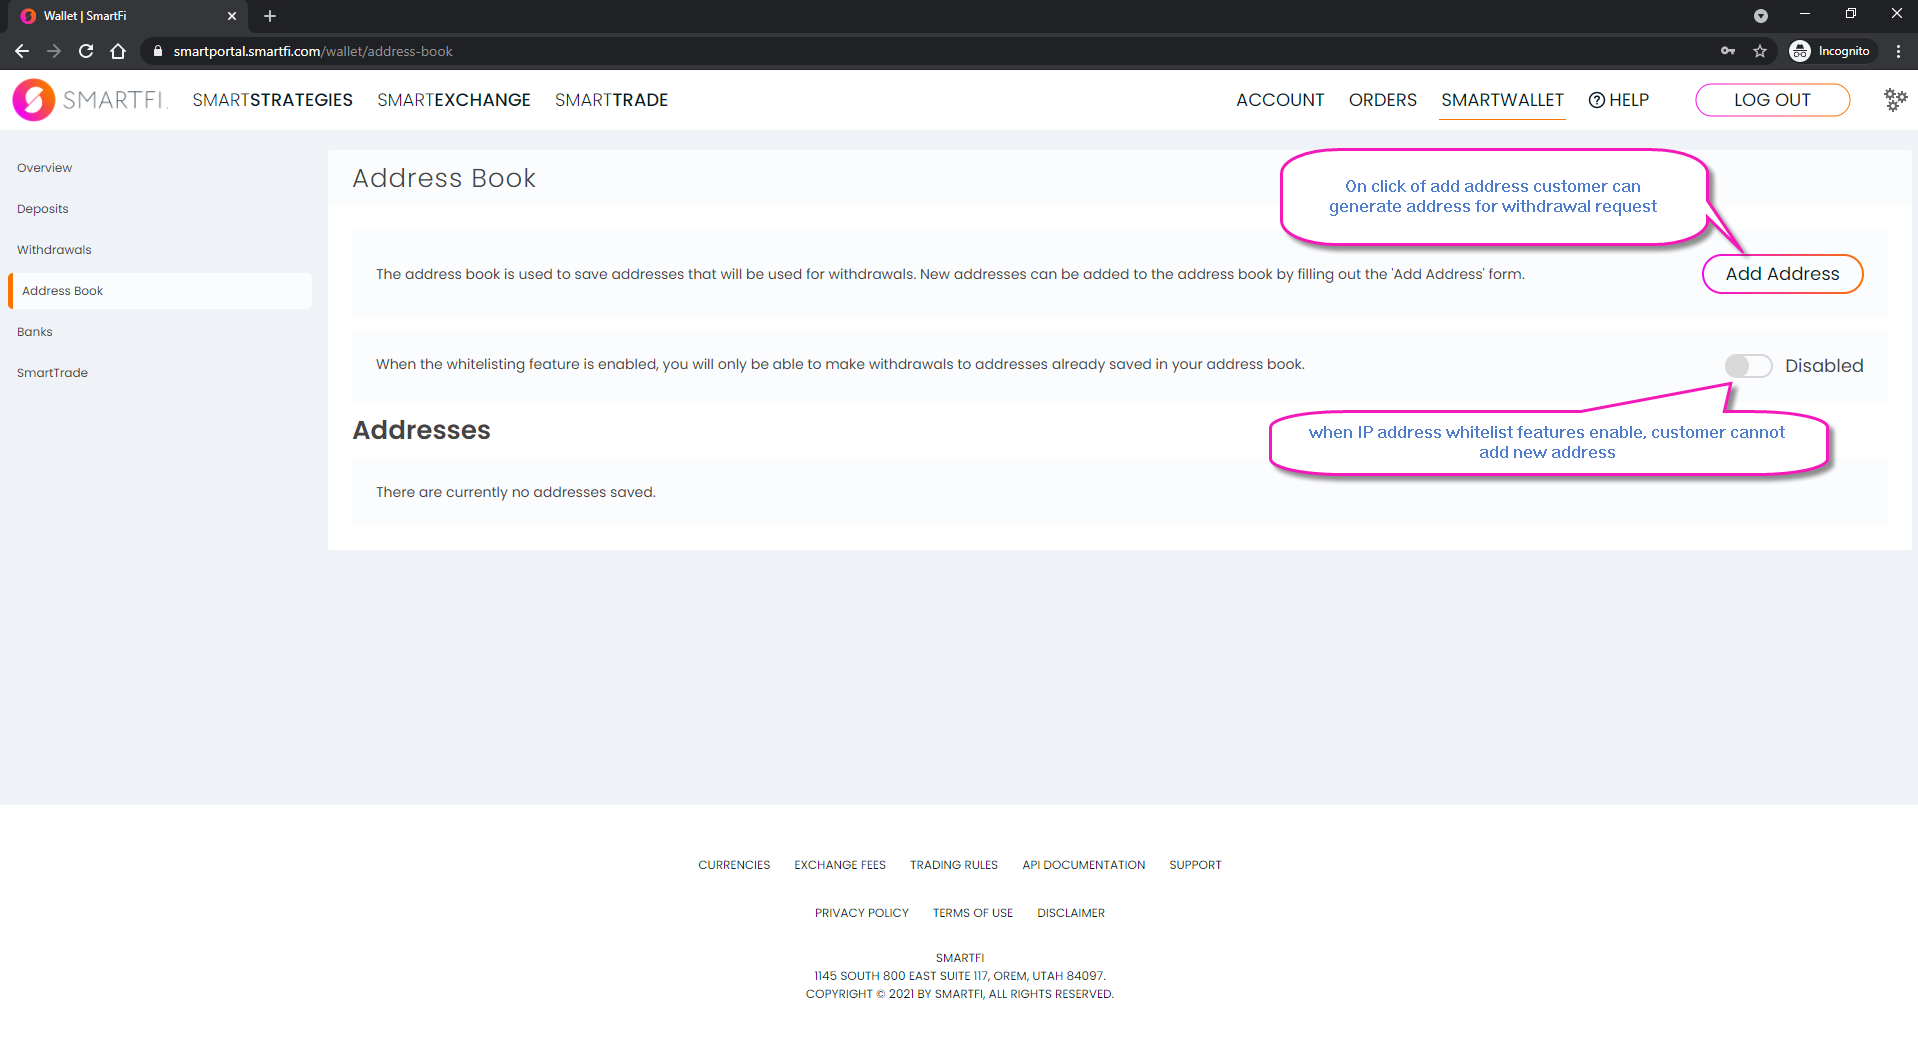Click the SmartFi logo
This screenshot has height=1037, width=1918.
pyautogui.click(x=88, y=100)
